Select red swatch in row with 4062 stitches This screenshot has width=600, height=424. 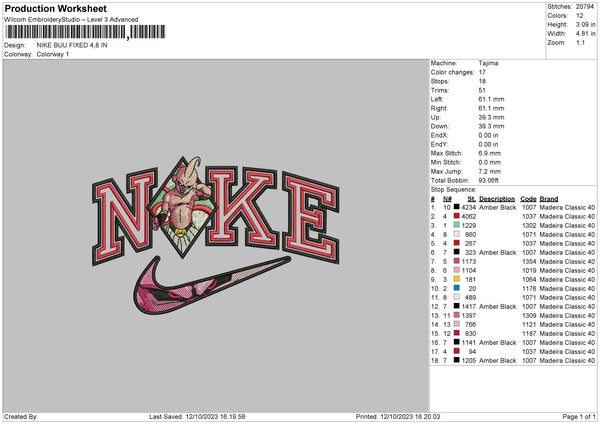click(457, 216)
